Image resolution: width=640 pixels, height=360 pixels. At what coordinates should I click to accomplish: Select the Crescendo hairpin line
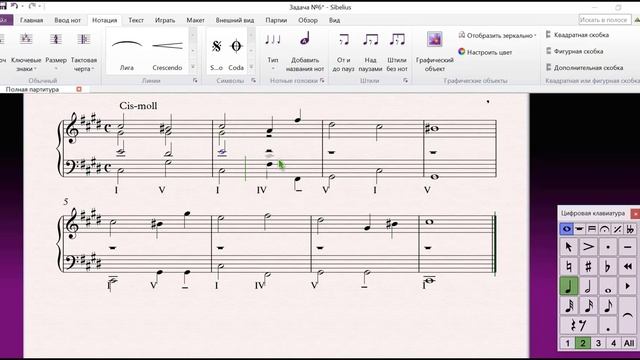(167, 51)
